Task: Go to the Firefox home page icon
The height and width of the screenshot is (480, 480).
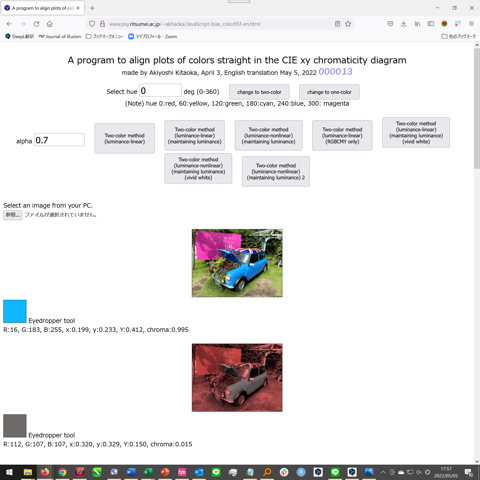Action: click(x=50, y=24)
